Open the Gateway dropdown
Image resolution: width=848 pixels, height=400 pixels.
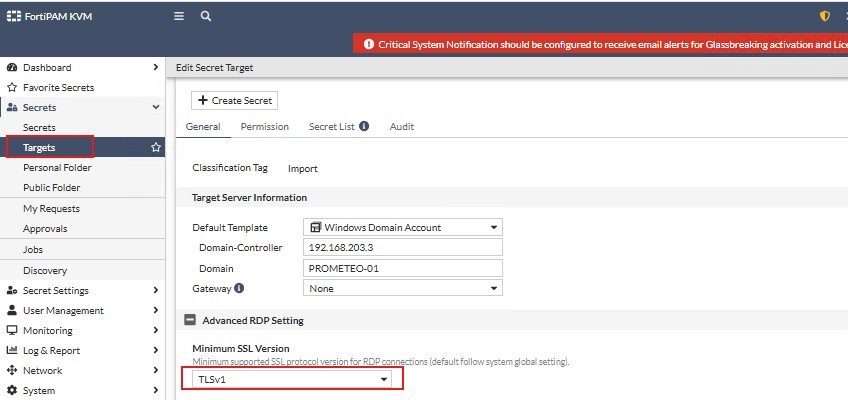click(403, 288)
